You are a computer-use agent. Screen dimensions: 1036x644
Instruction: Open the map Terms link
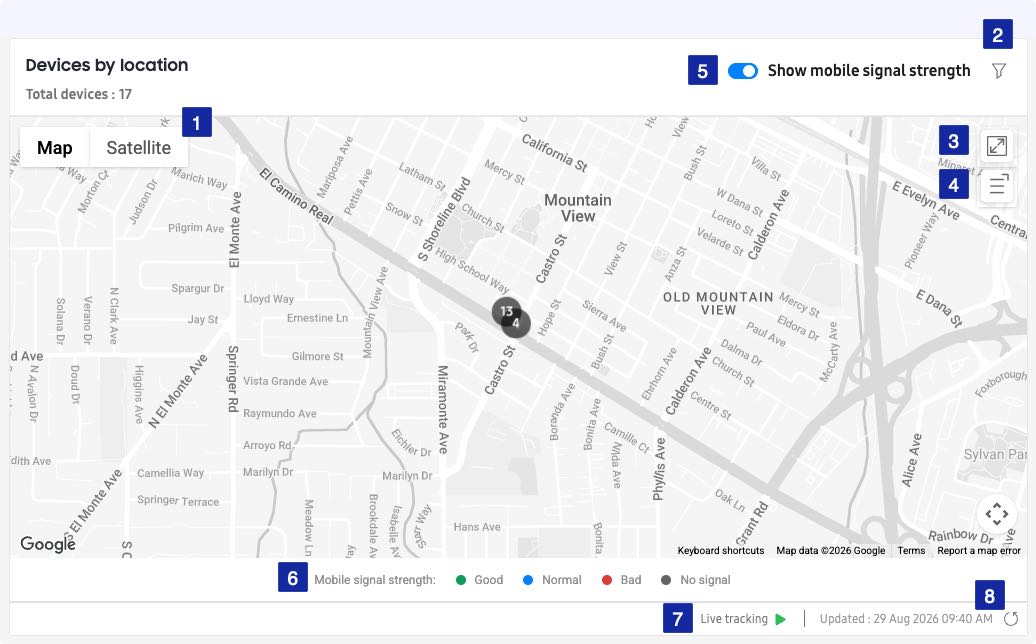point(910,550)
